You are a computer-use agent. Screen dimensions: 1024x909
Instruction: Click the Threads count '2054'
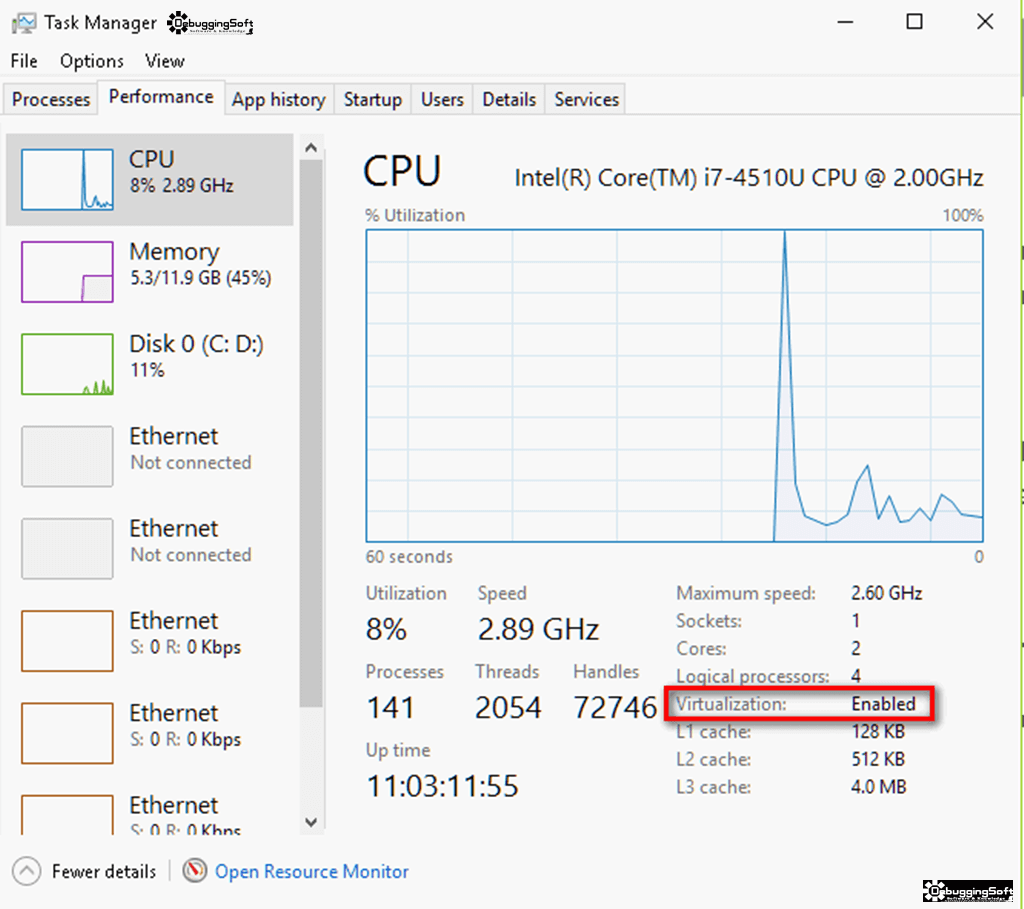click(x=508, y=707)
